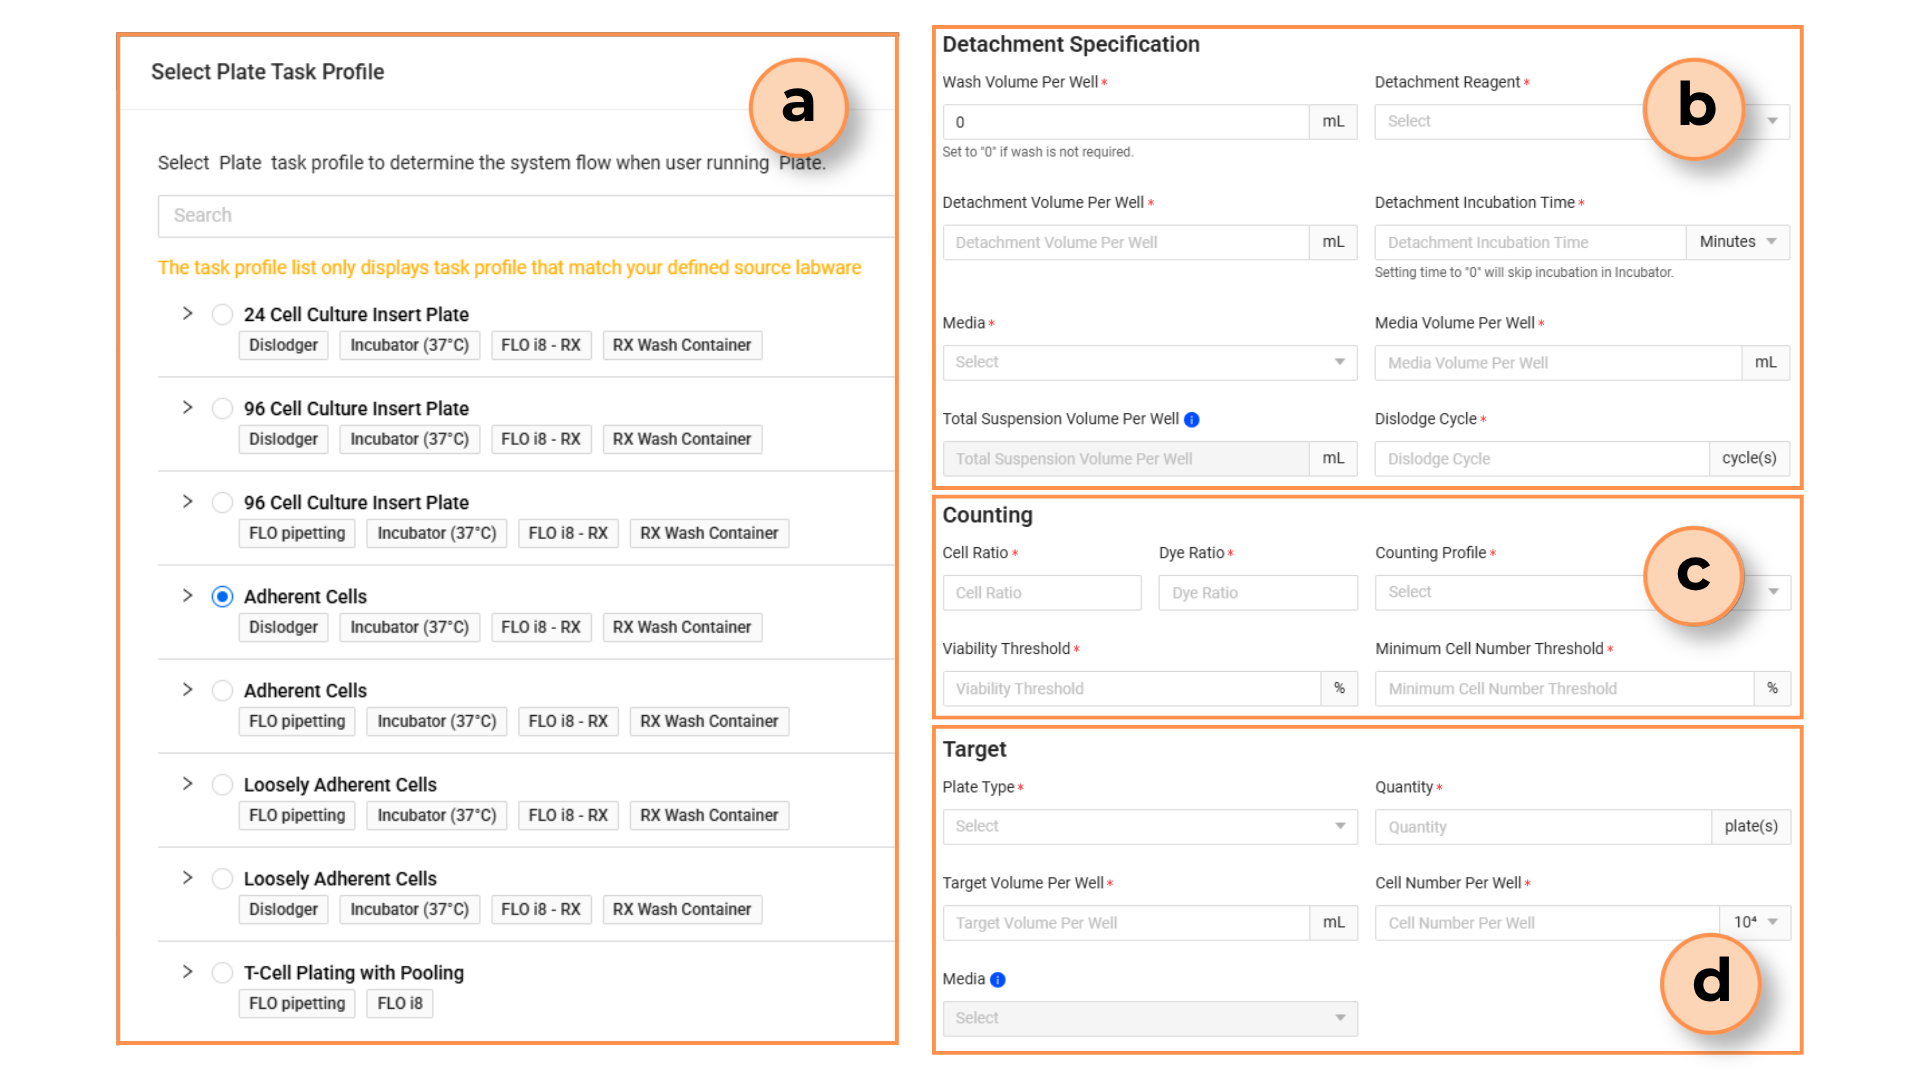
Task: Click info icon next to Target Media label
Action: point(997,980)
